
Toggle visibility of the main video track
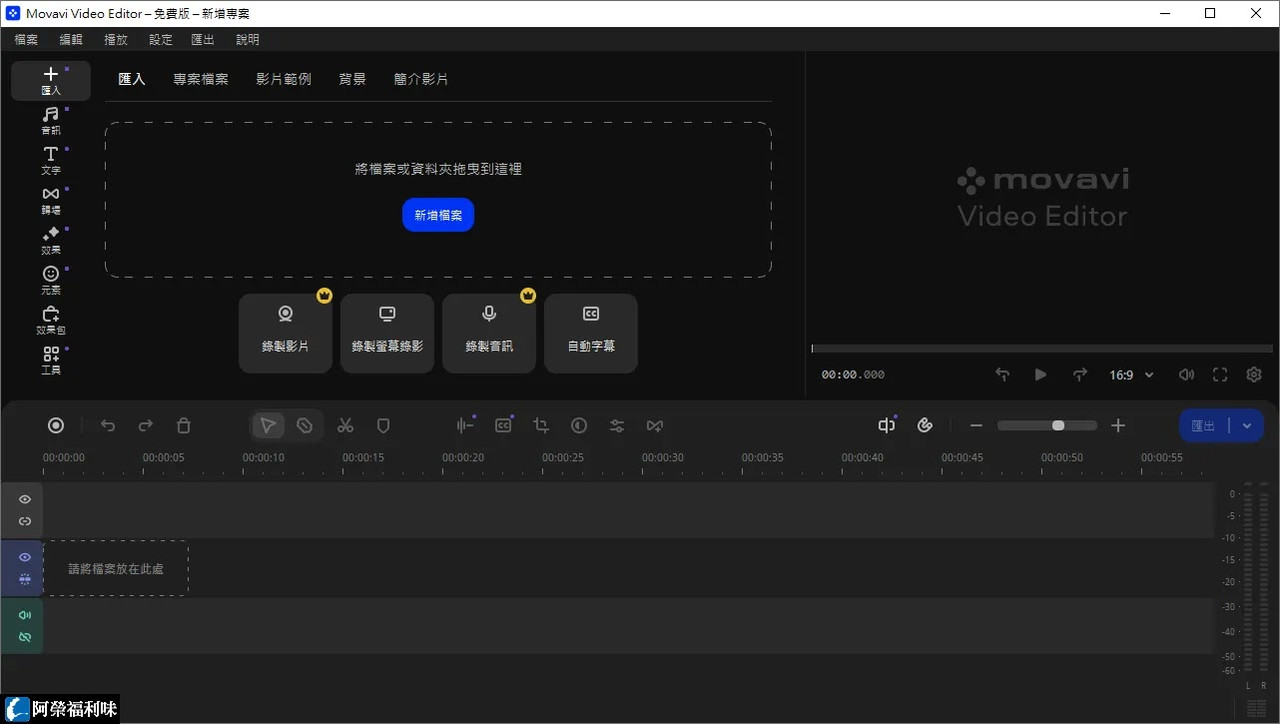[x=25, y=557]
